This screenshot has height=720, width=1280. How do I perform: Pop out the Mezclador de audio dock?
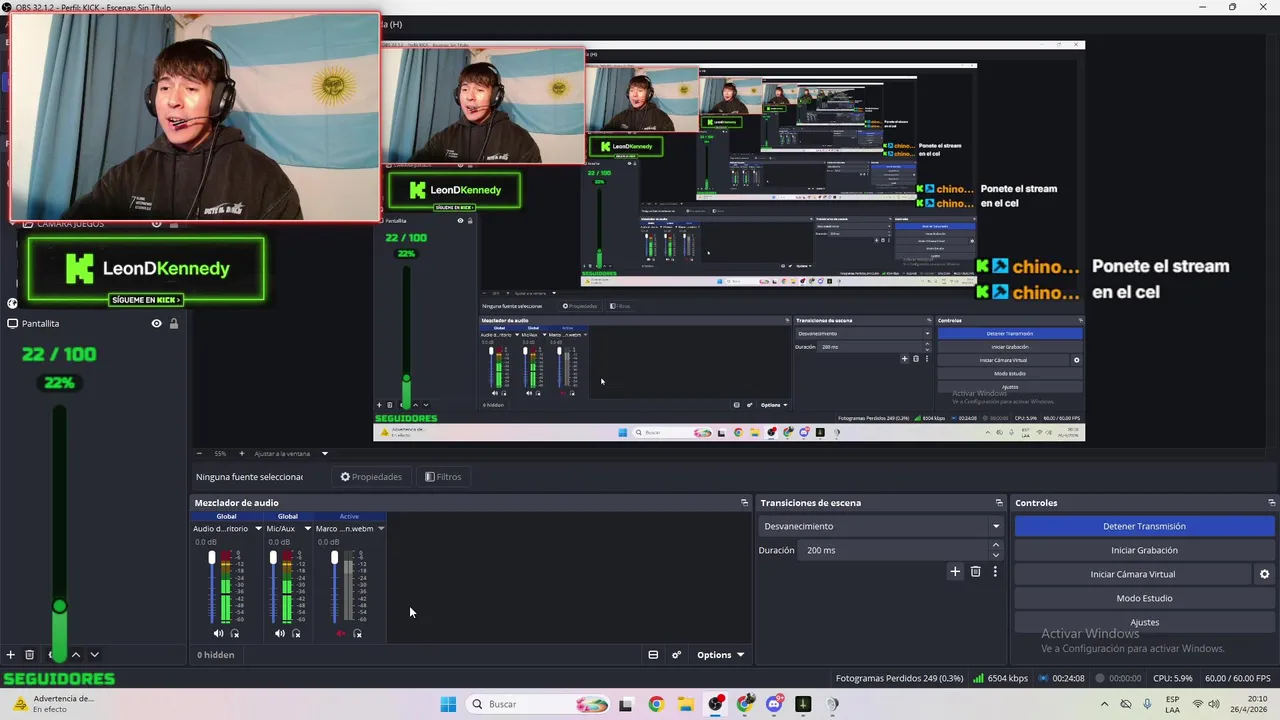pyautogui.click(x=744, y=503)
